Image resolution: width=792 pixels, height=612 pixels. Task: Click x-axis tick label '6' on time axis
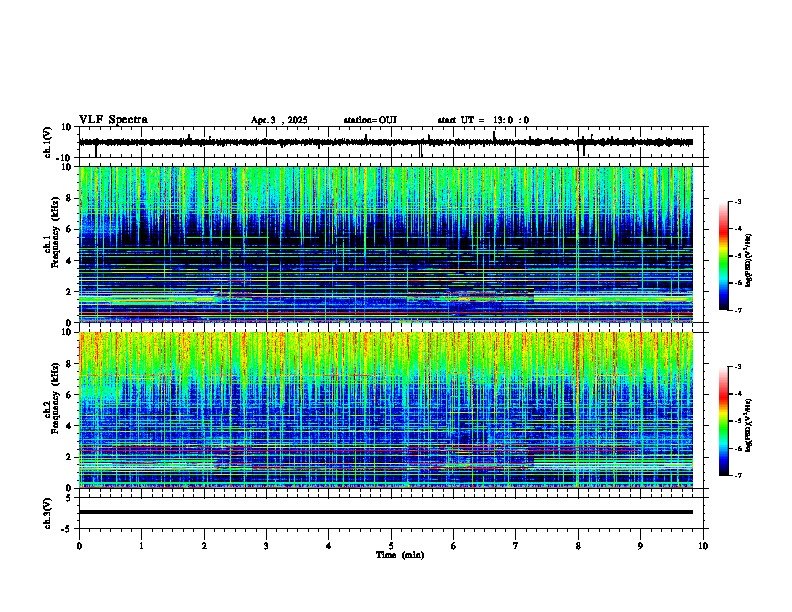pos(453,546)
